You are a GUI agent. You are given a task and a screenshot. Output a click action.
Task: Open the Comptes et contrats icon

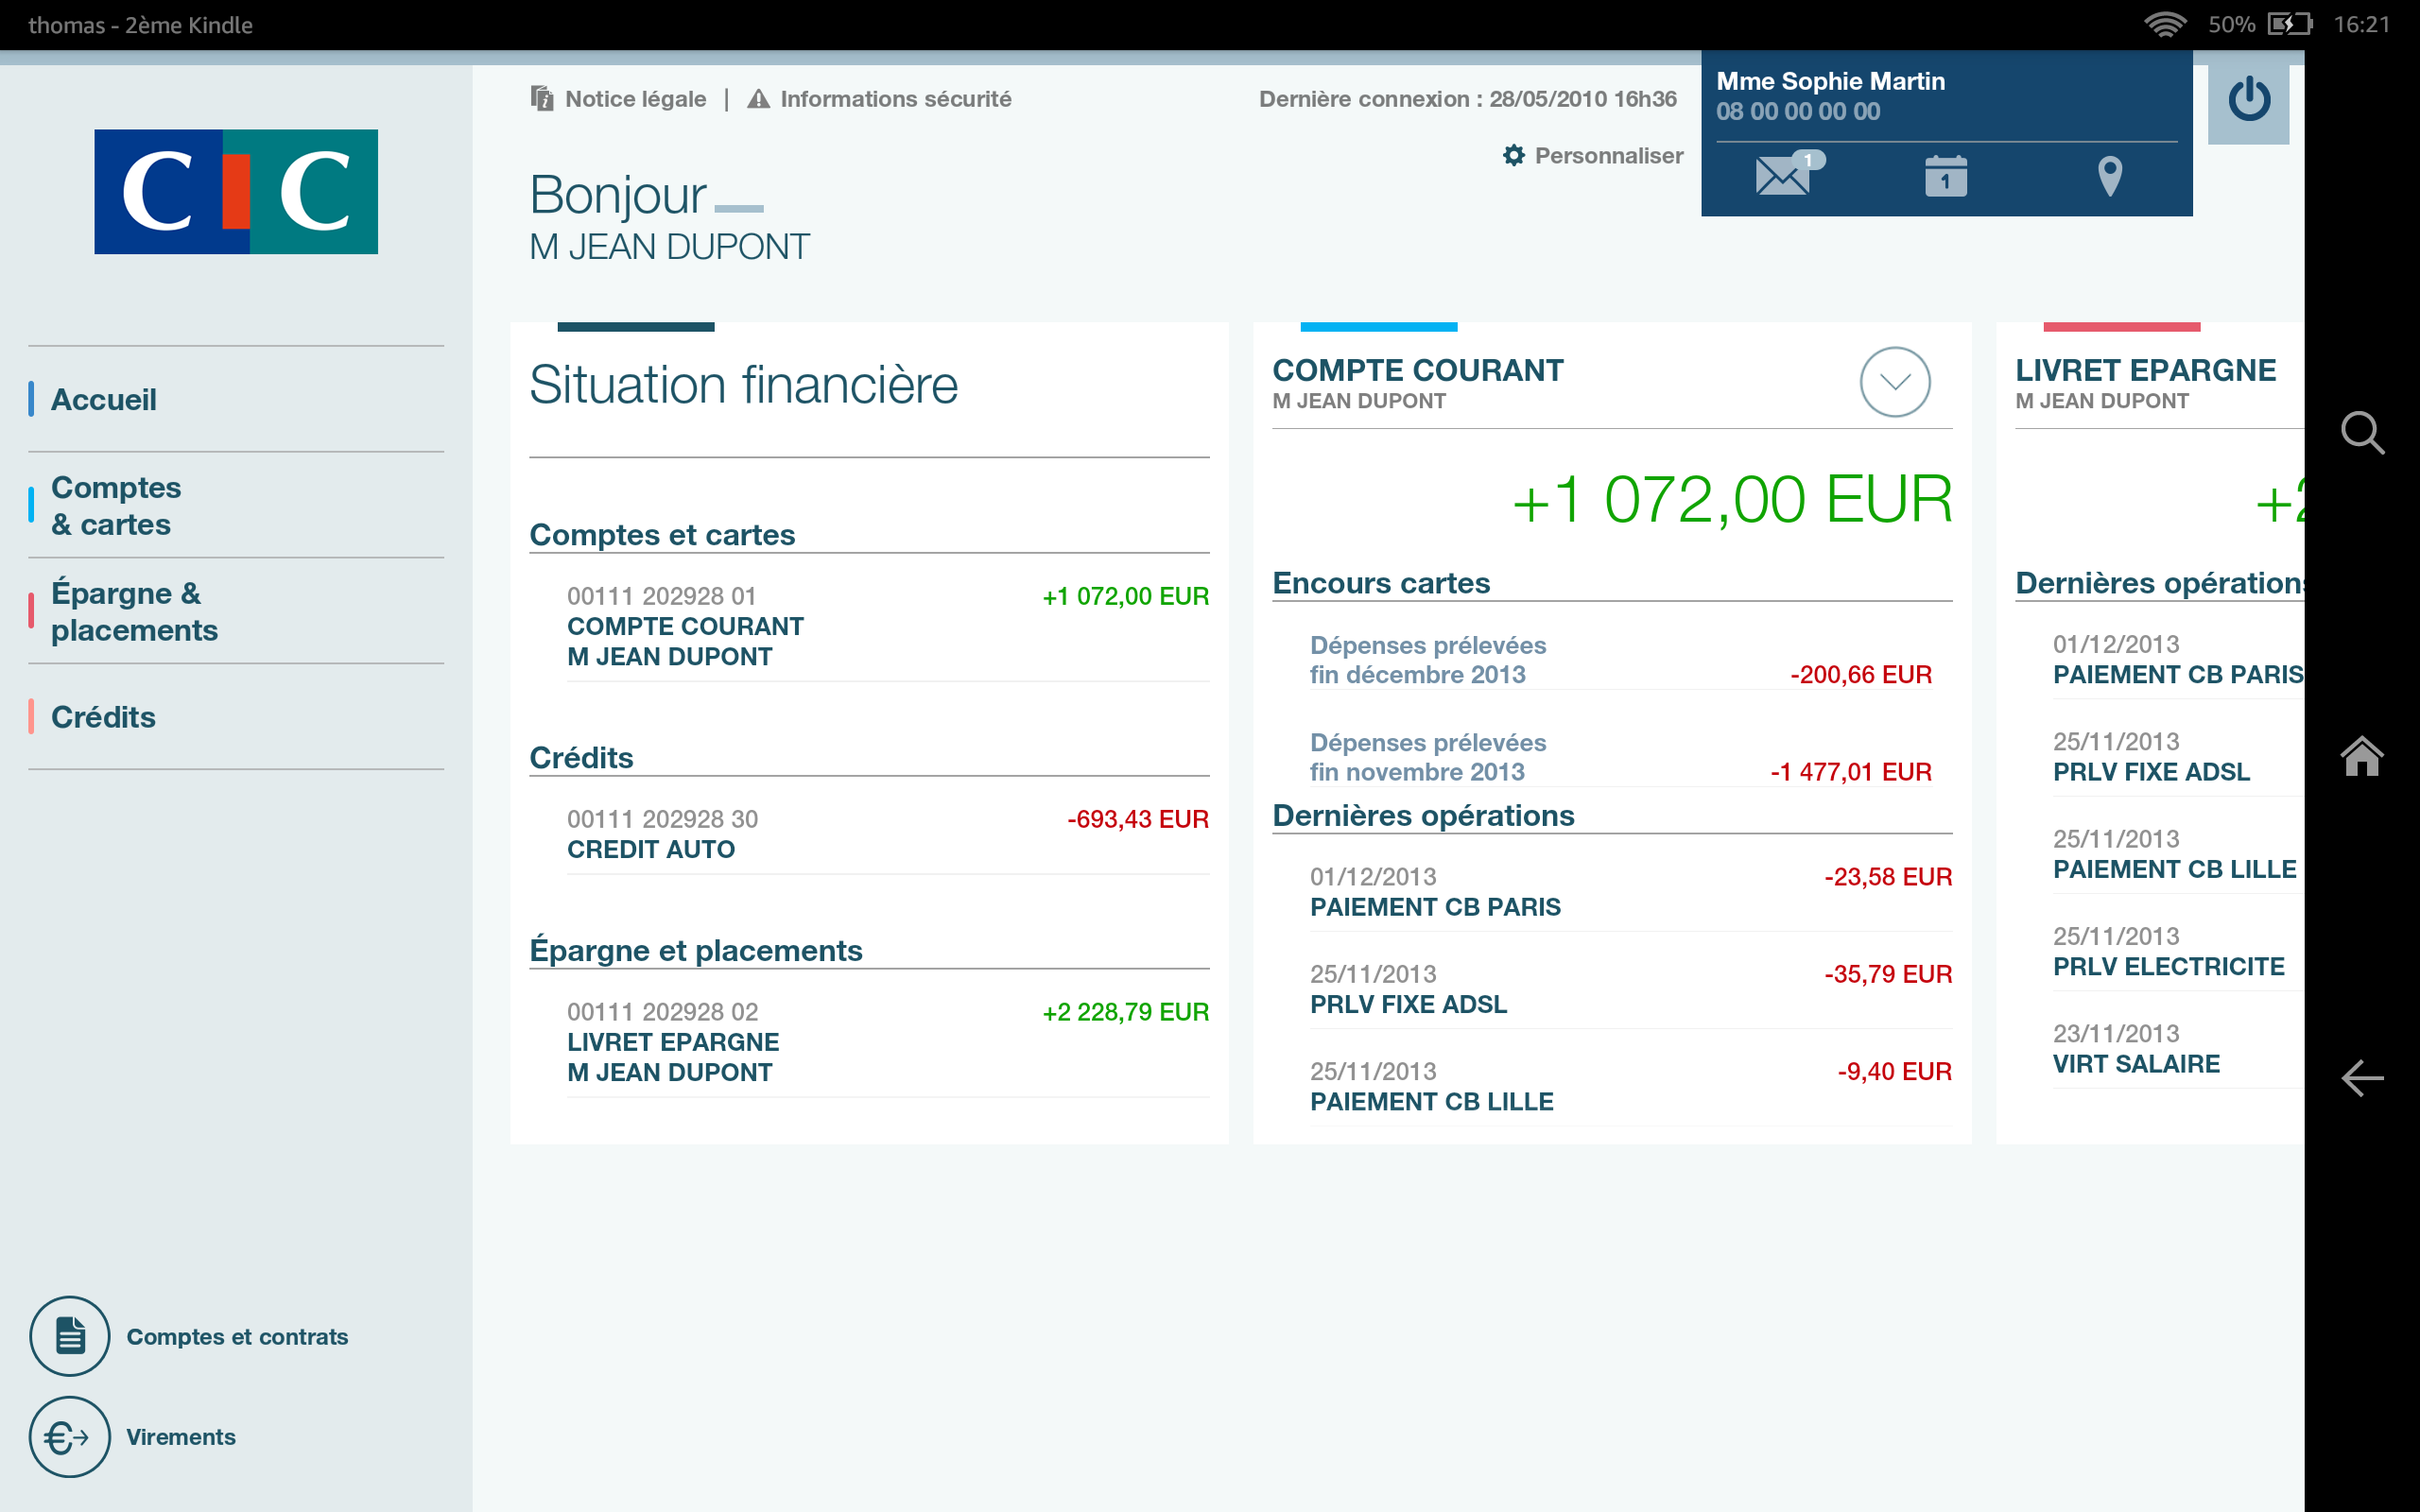point(69,1336)
